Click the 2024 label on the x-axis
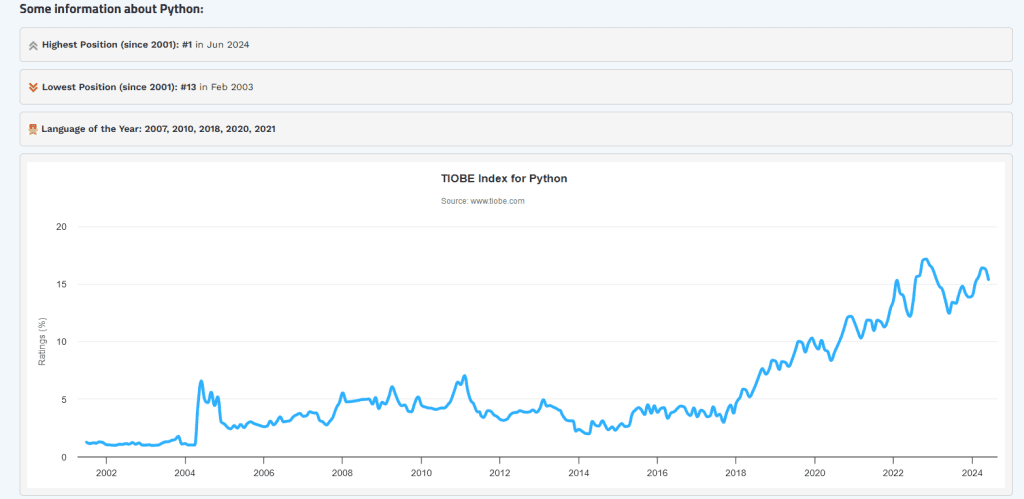Viewport: 1024px width, 499px height. (972, 474)
